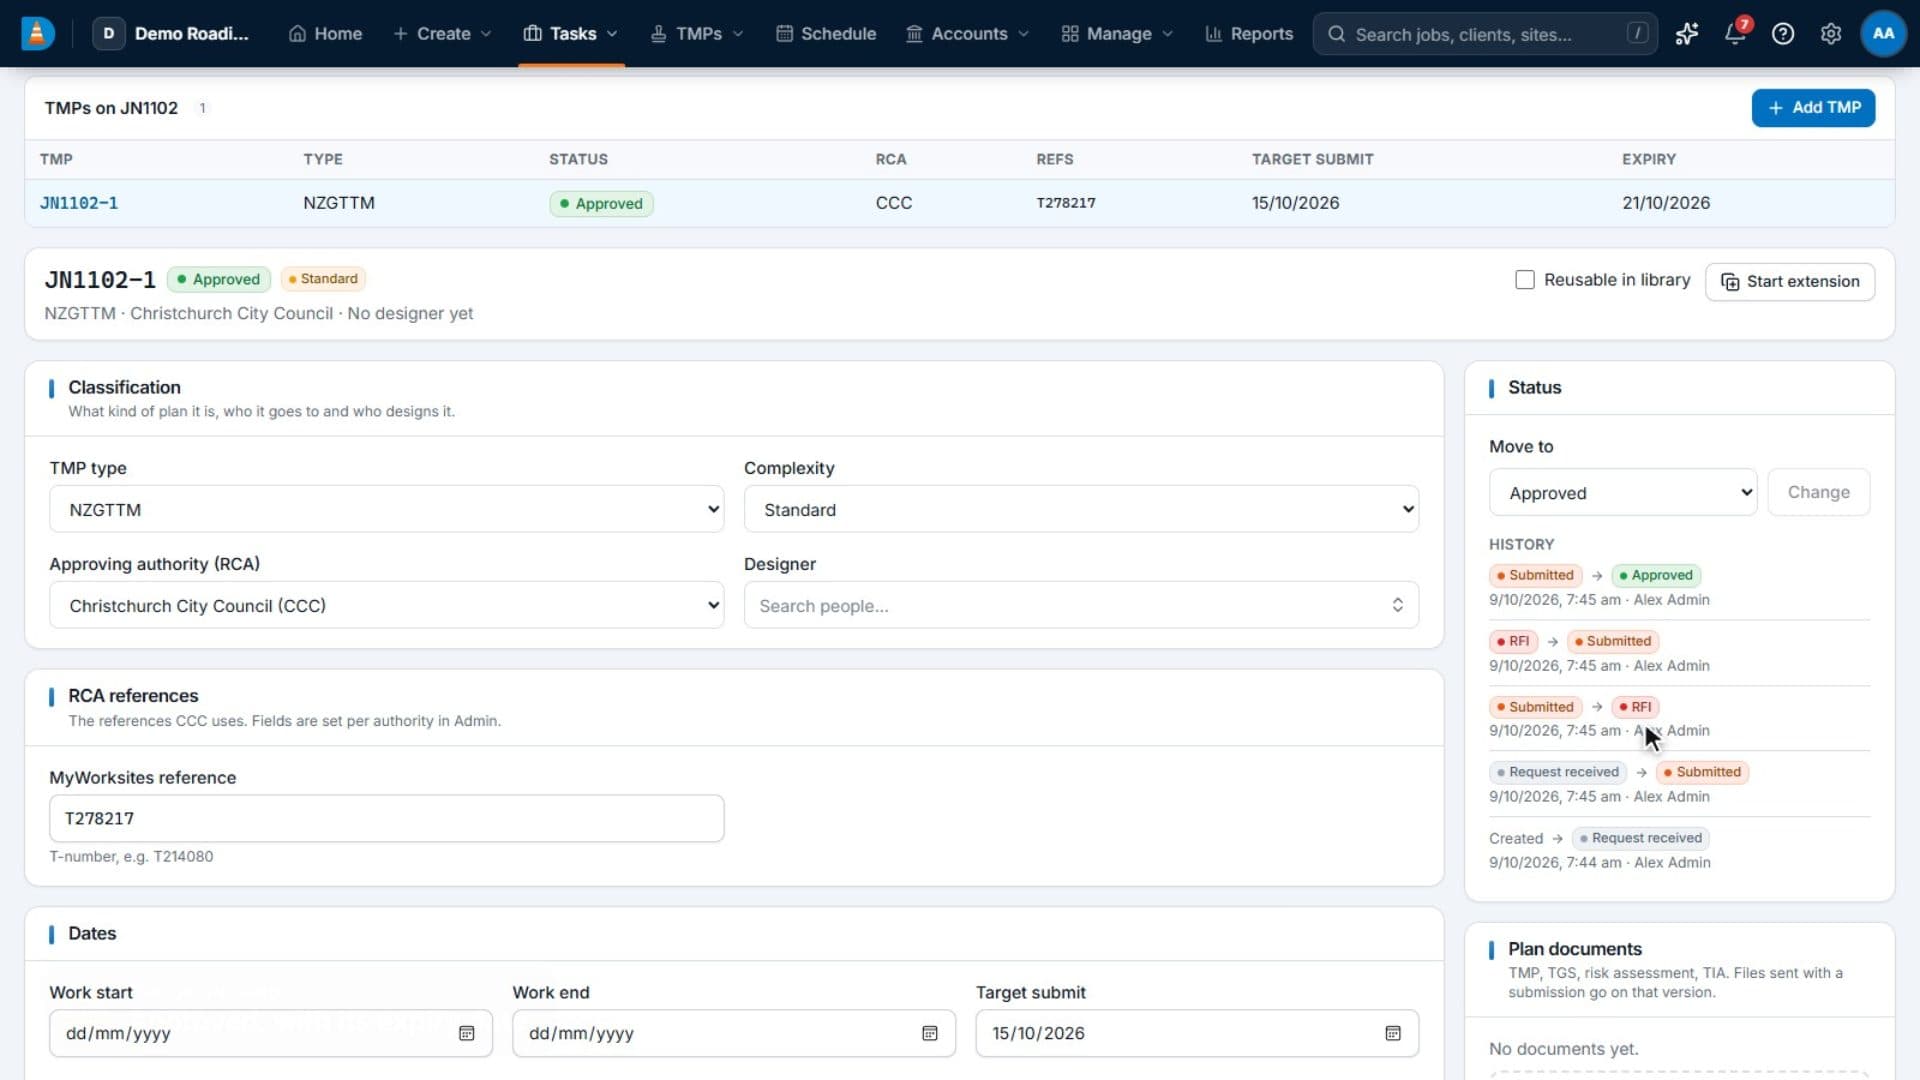The width and height of the screenshot is (1920, 1080).
Task: Focus the search jobs, clients, sites field
Action: pyautogui.click(x=1485, y=34)
